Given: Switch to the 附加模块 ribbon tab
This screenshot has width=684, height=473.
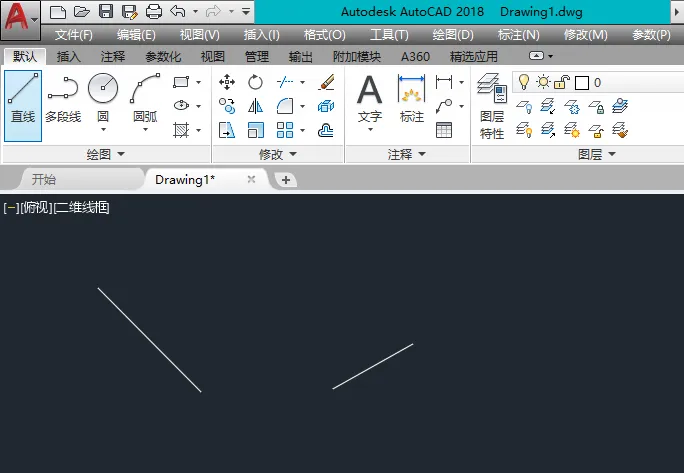Looking at the screenshot, I should tap(357, 56).
